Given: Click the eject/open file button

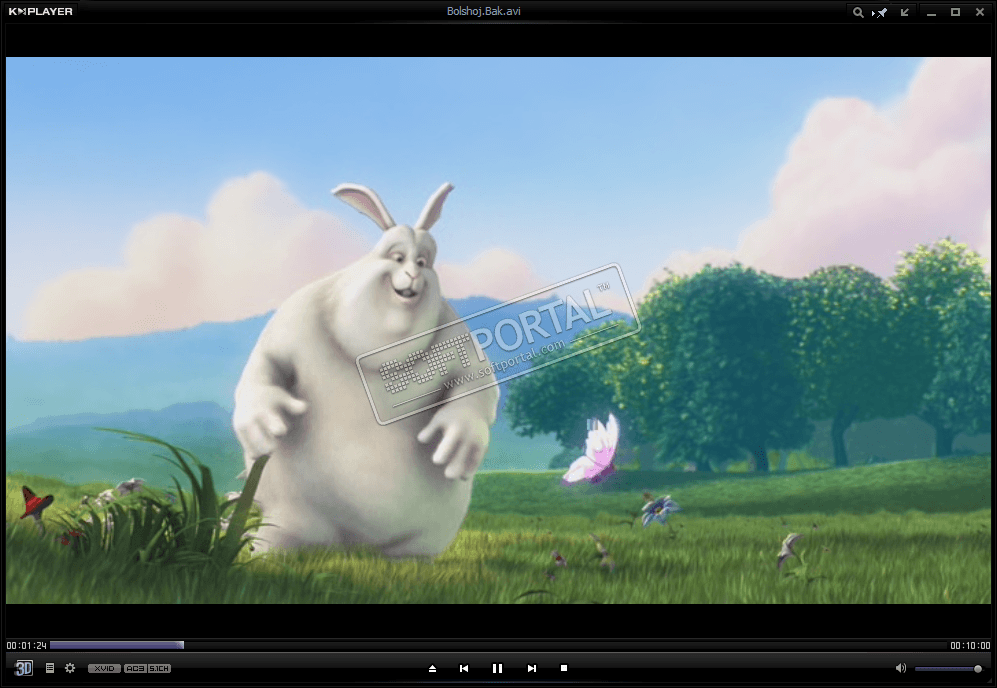Looking at the screenshot, I should (x=432, y=668).
